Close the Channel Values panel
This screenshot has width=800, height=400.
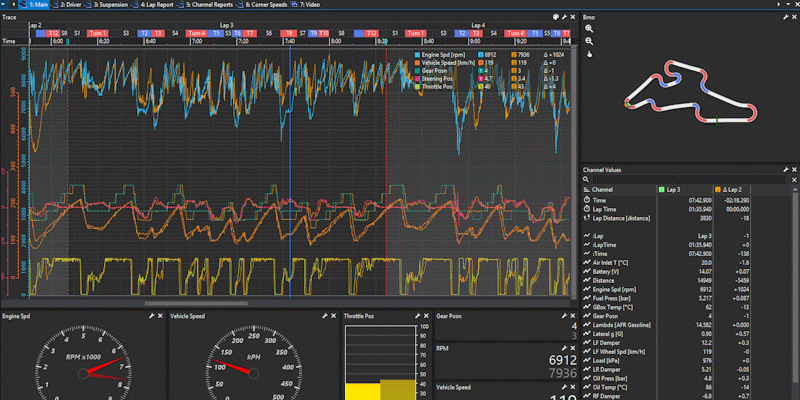794,170
